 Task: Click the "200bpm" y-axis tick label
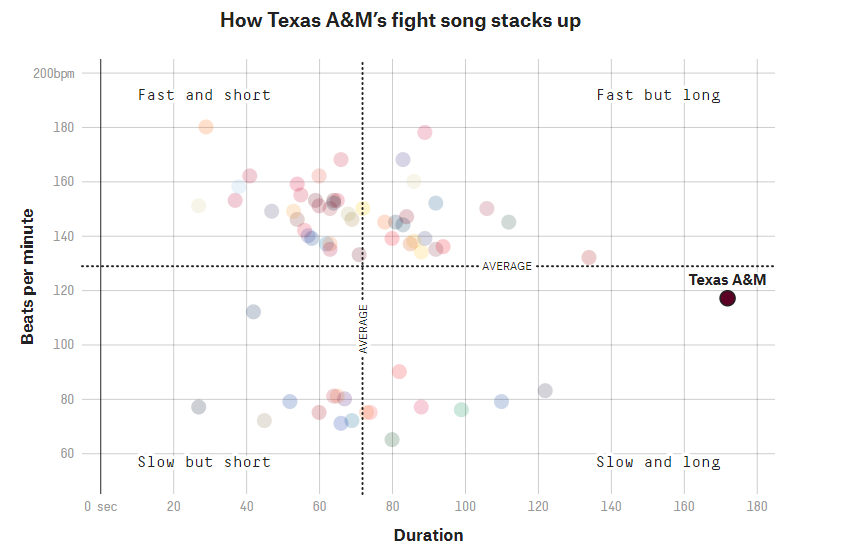54,74
